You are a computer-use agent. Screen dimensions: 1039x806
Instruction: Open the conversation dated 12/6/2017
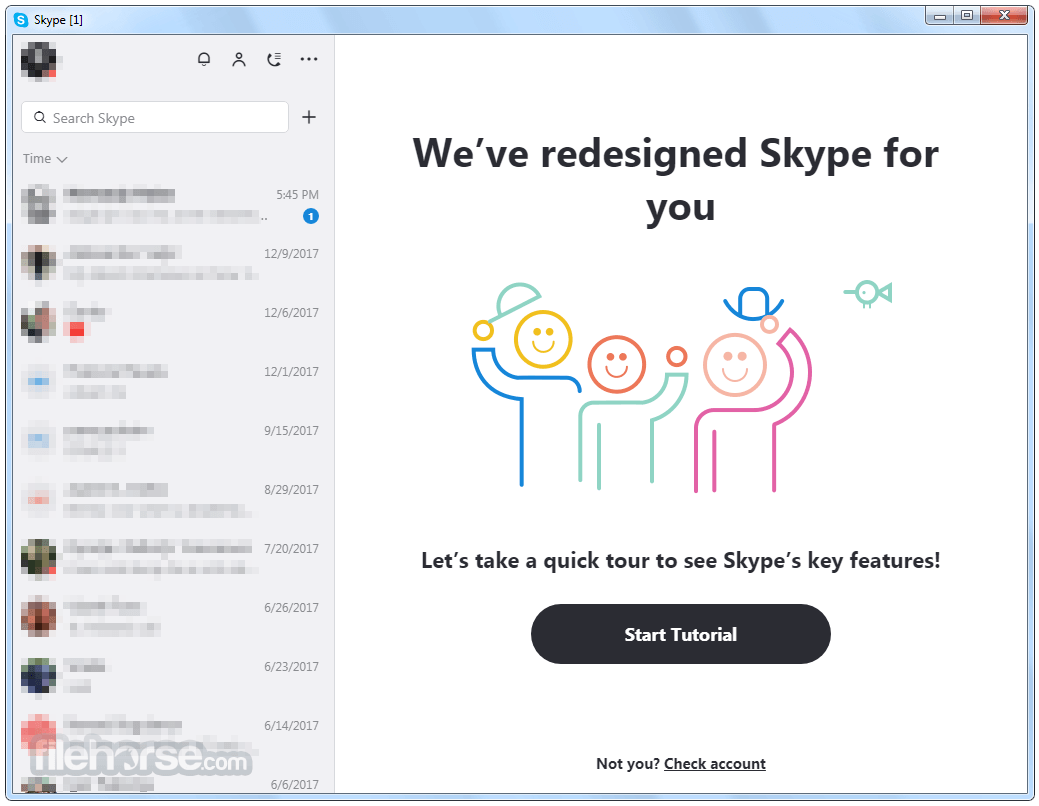[x=174, y=323]
